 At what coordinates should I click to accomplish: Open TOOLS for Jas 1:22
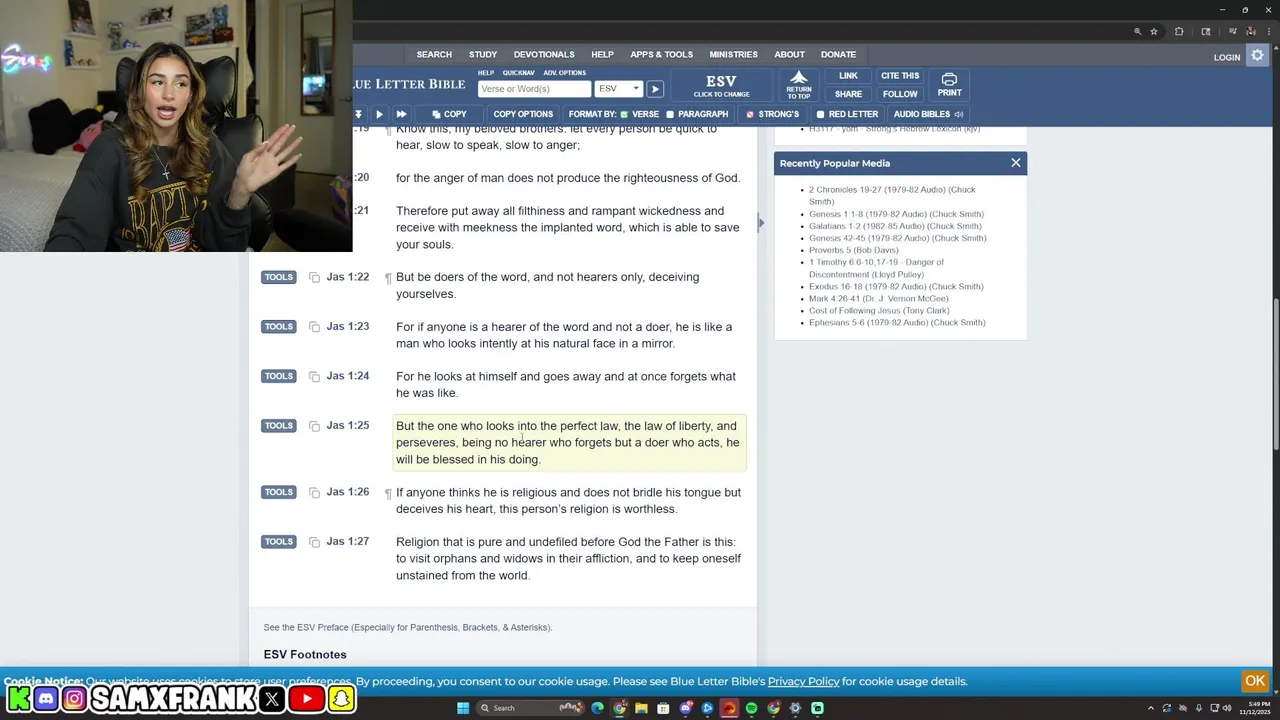[x=279, y=277]
